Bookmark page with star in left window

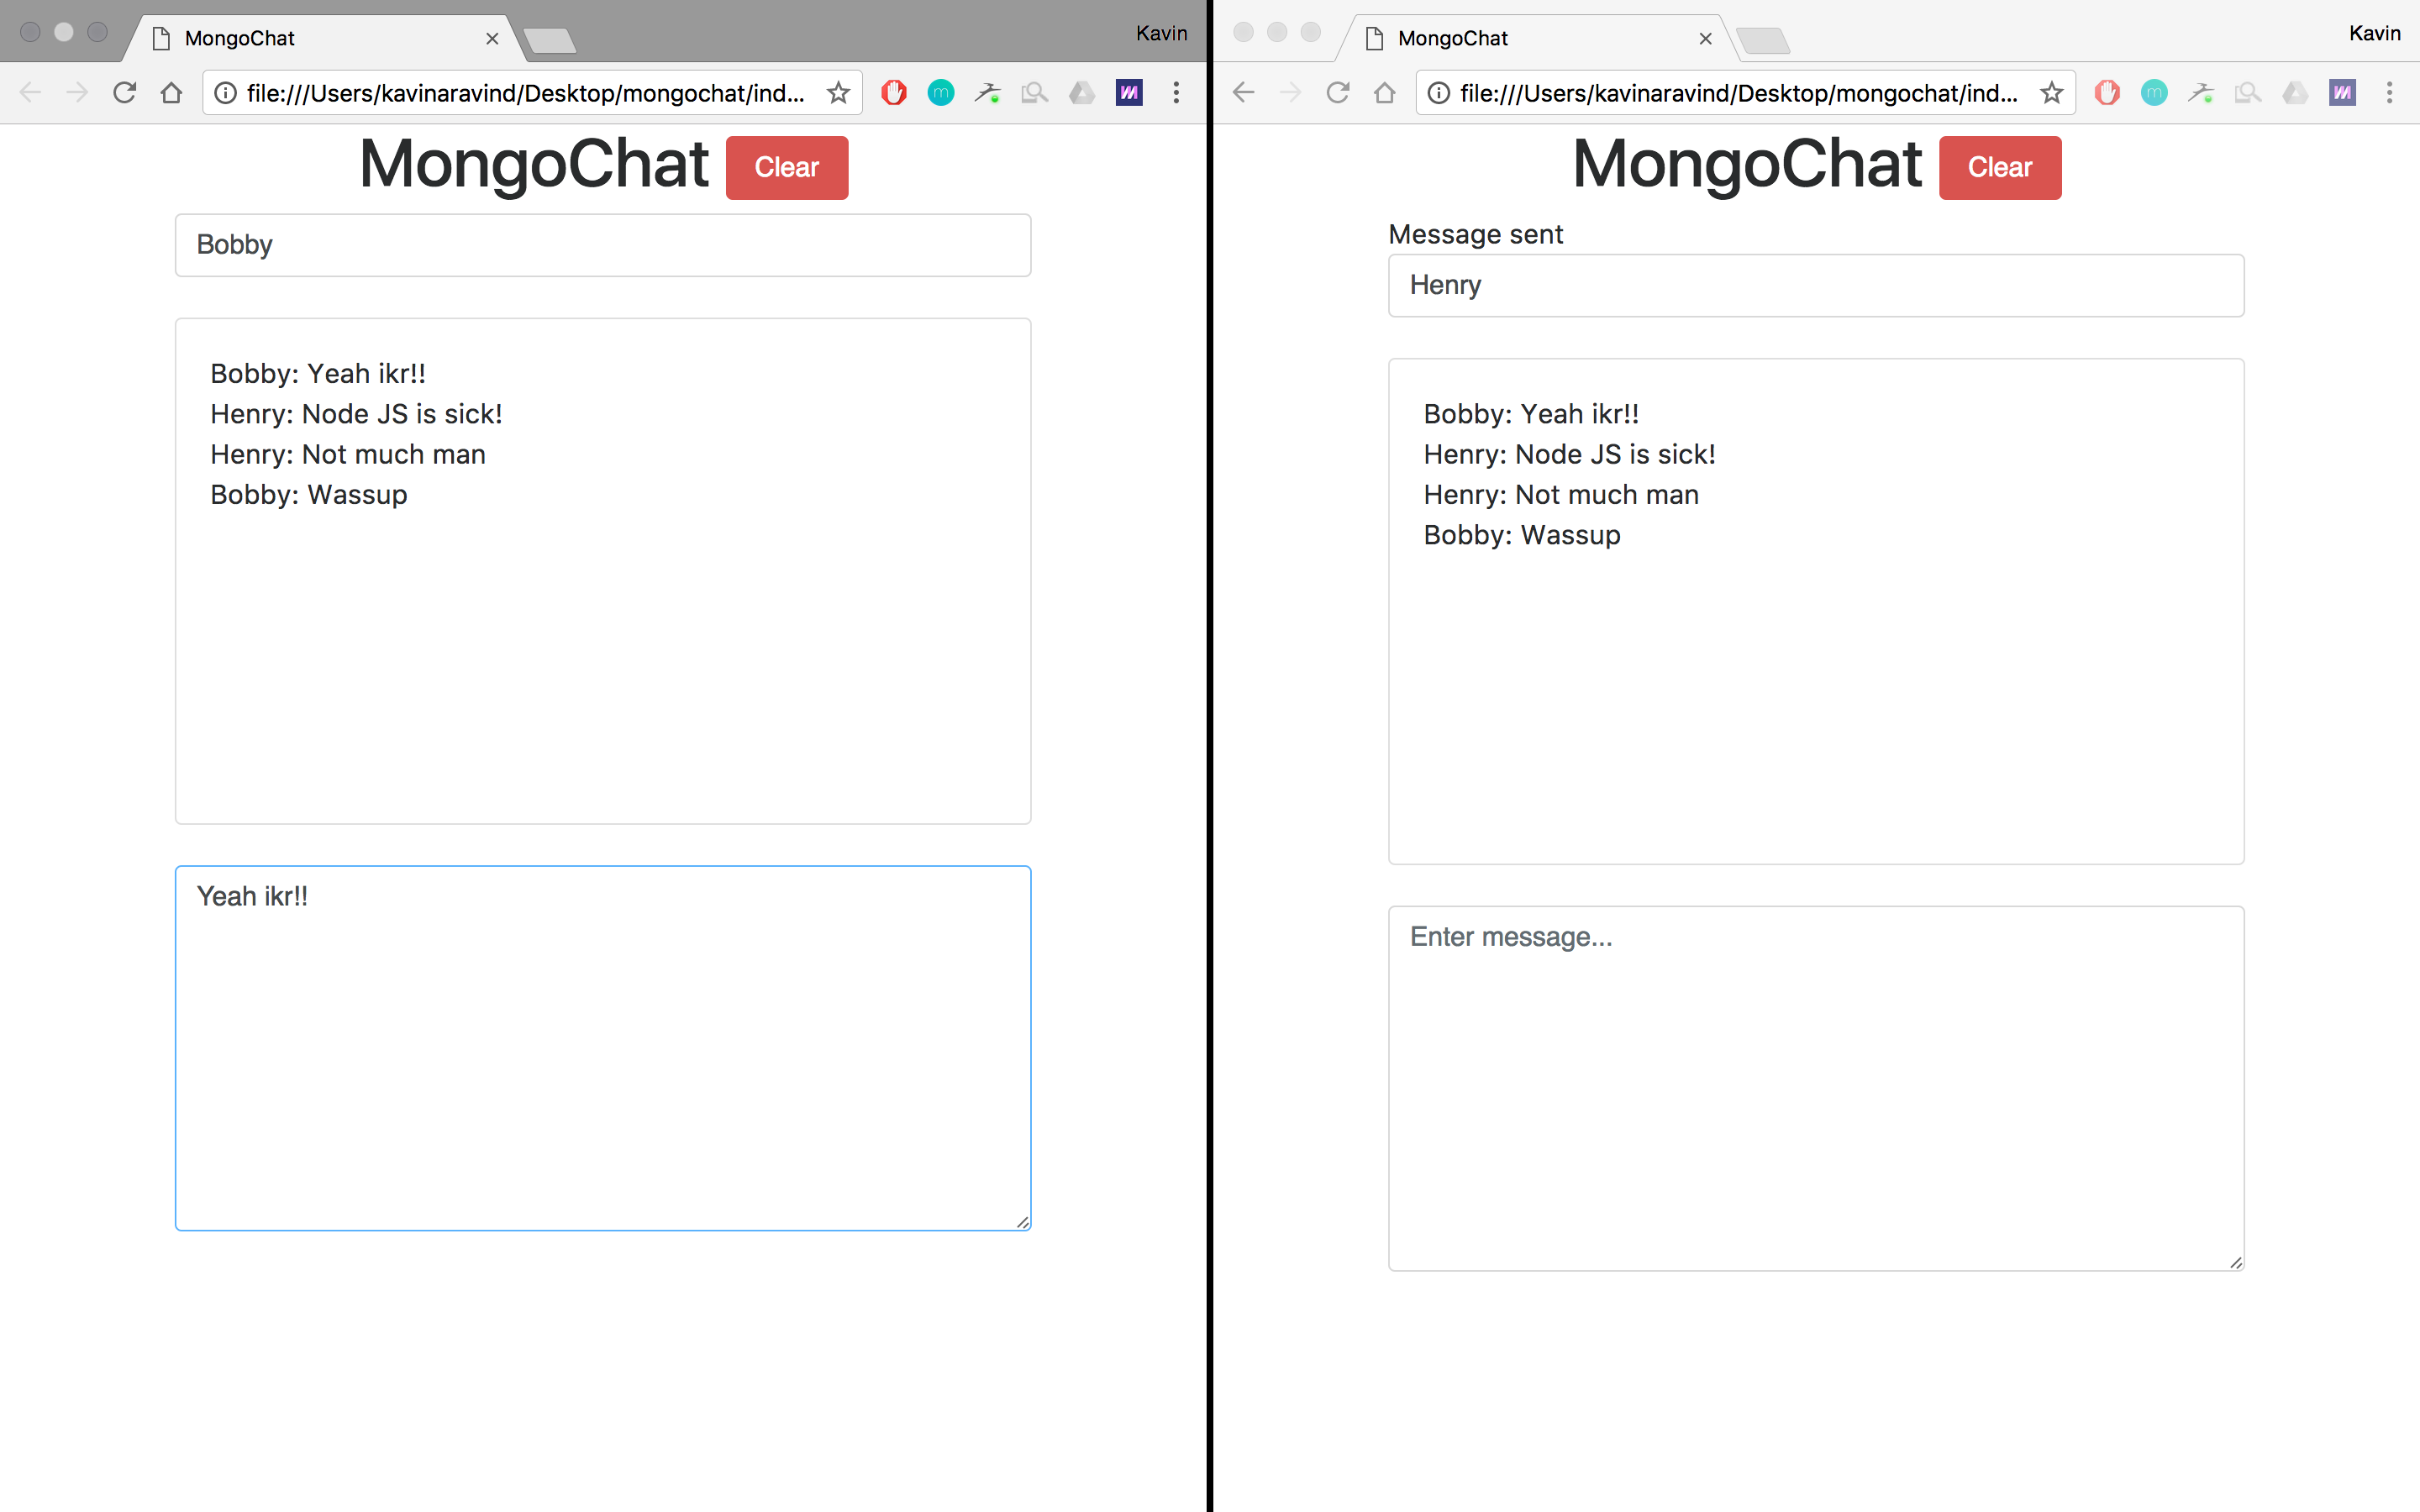pyautogui.click(x=838, y=93)
